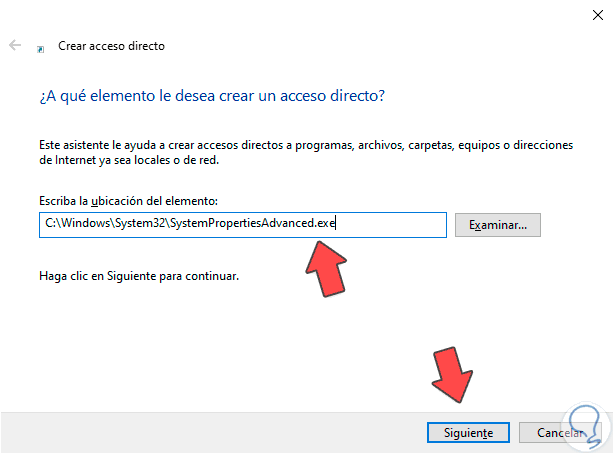Close the Crear acceso directo dialog
Image resolution: width=614 pixels, height=454 pixels.
[x=588, y=13]
